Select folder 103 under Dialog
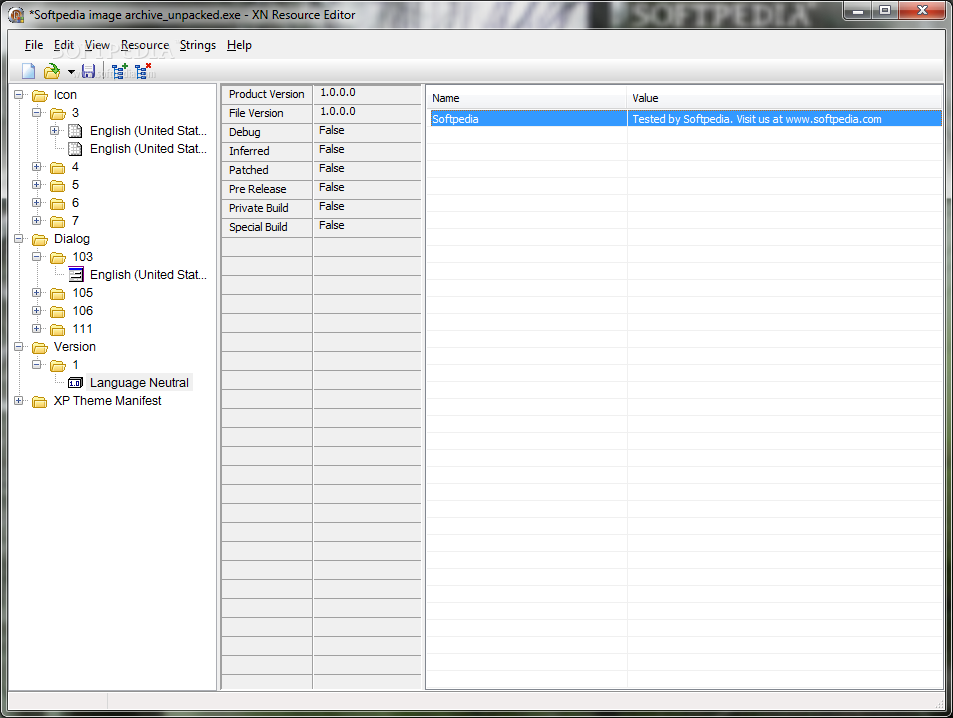 click(83, 257)
